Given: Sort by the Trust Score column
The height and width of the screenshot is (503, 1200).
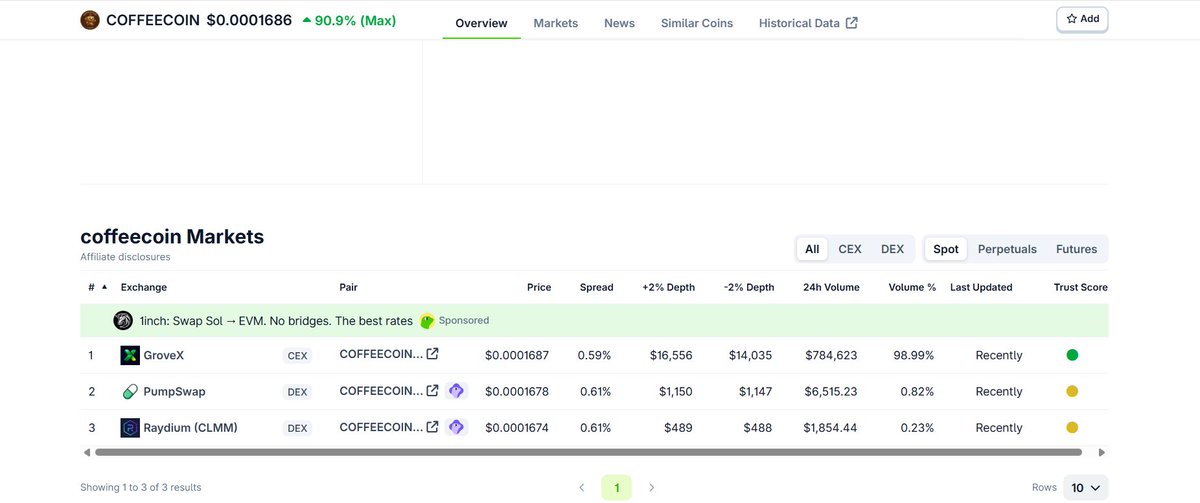Looking at the screenshot, I should (1080, 287).
